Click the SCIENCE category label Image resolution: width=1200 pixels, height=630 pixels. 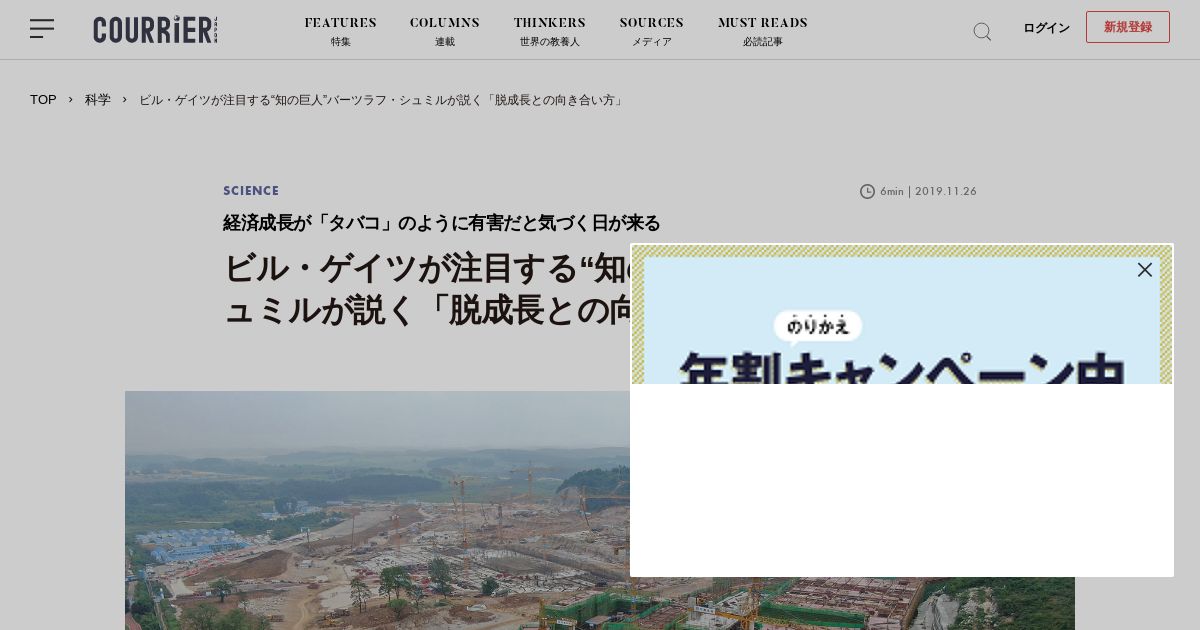click(251, 191)
